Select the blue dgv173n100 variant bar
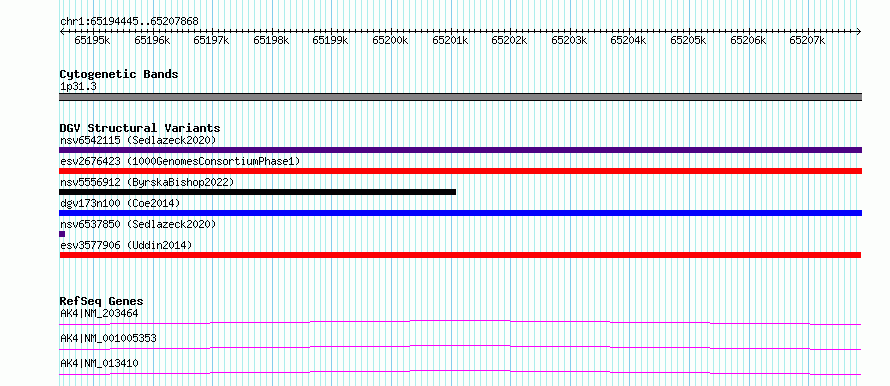Screen dimensions: 890x386 (x=460, y=213)
